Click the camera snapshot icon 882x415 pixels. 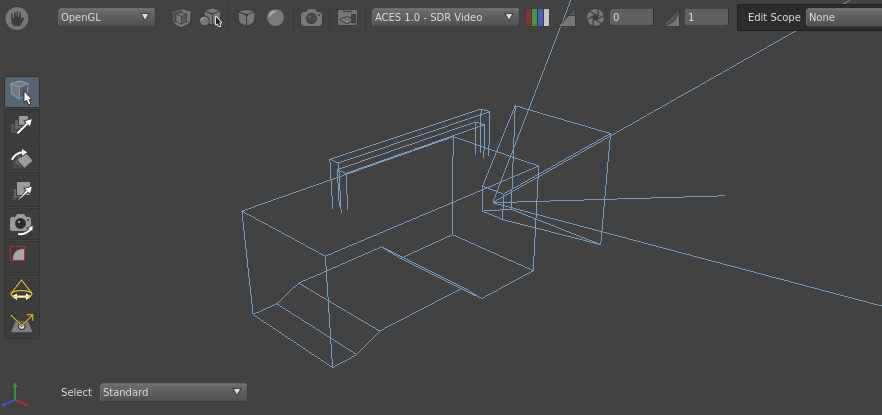tap(312, 17)
